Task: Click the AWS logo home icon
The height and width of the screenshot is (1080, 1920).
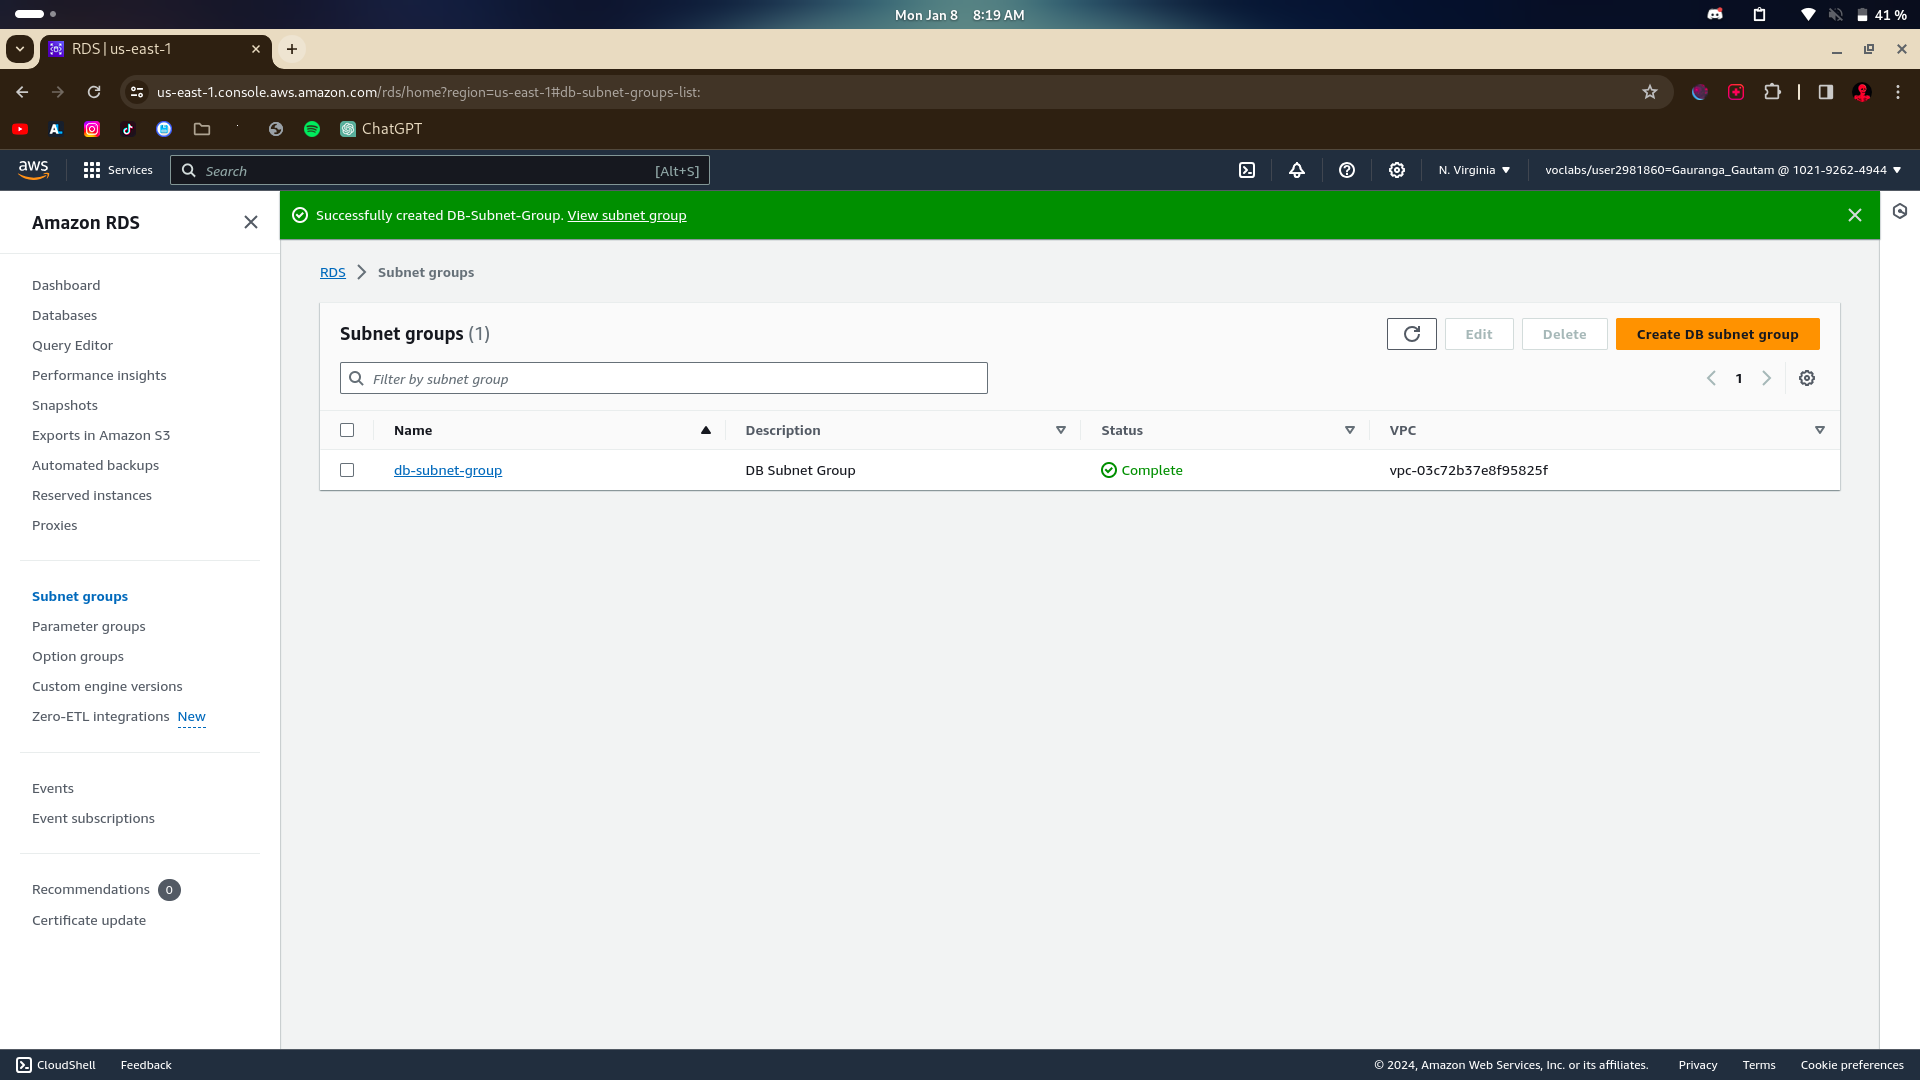Action: coord(33,170)
